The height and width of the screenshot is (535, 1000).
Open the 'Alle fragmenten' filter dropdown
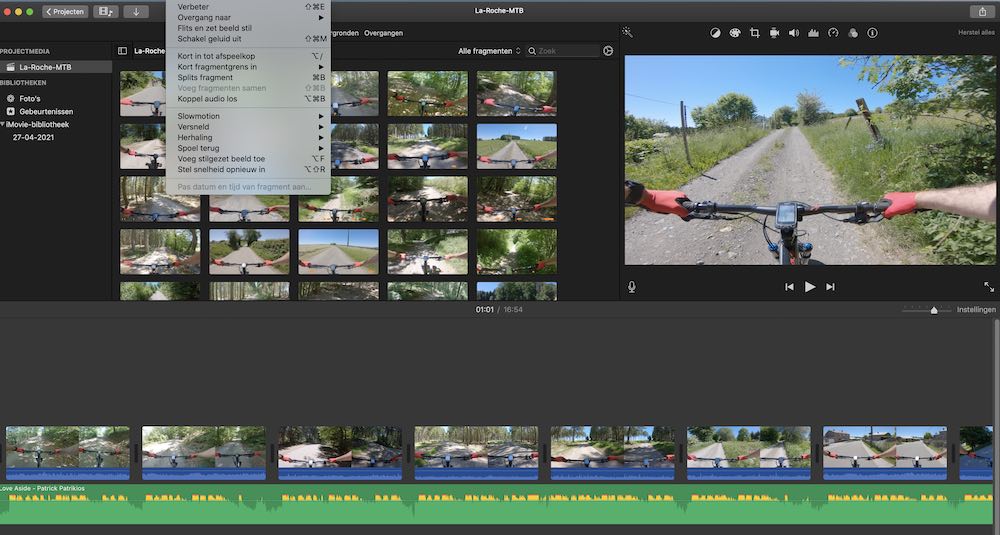[x=489, y=51]
